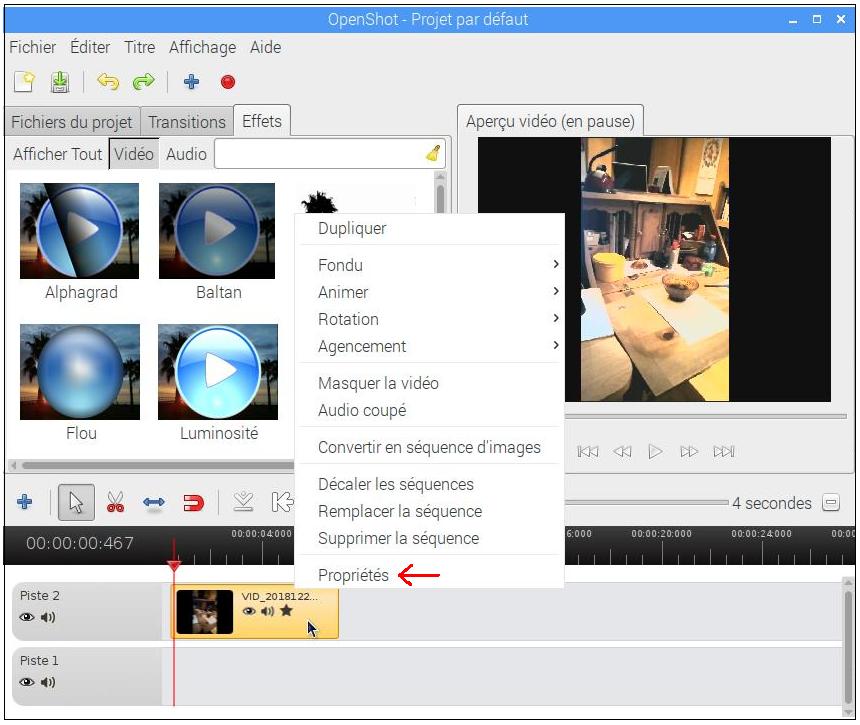Expand the Agencement submenu
The width and height of the screenshot is (860, 725).
coord(431,346)
